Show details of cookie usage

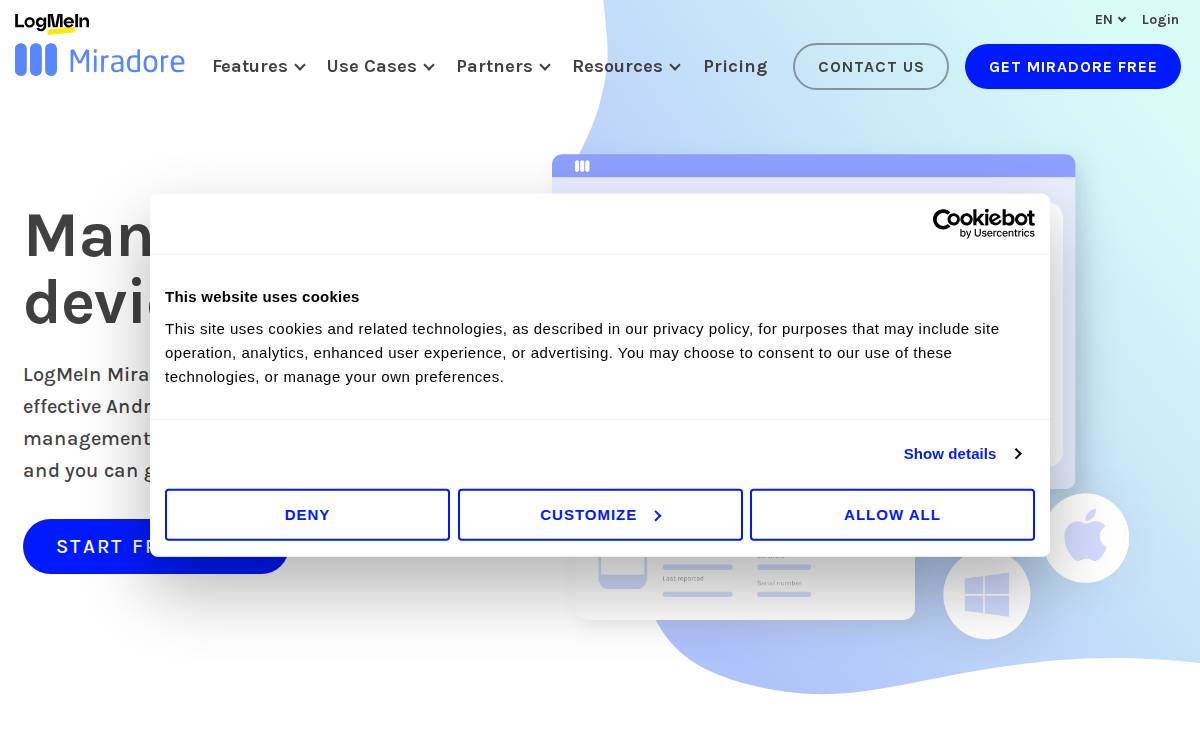coord(962,454)
